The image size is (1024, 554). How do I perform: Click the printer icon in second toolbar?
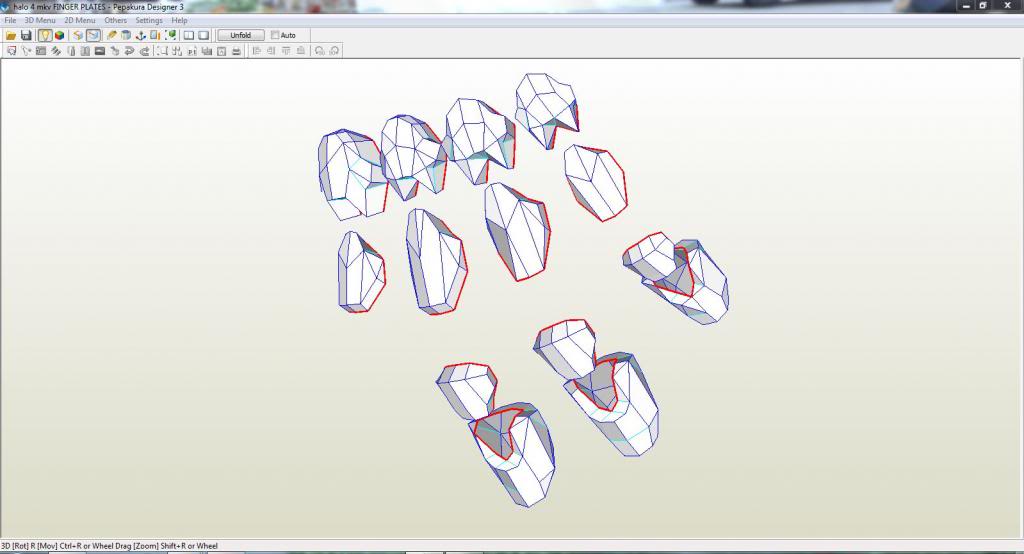[236, 51]
